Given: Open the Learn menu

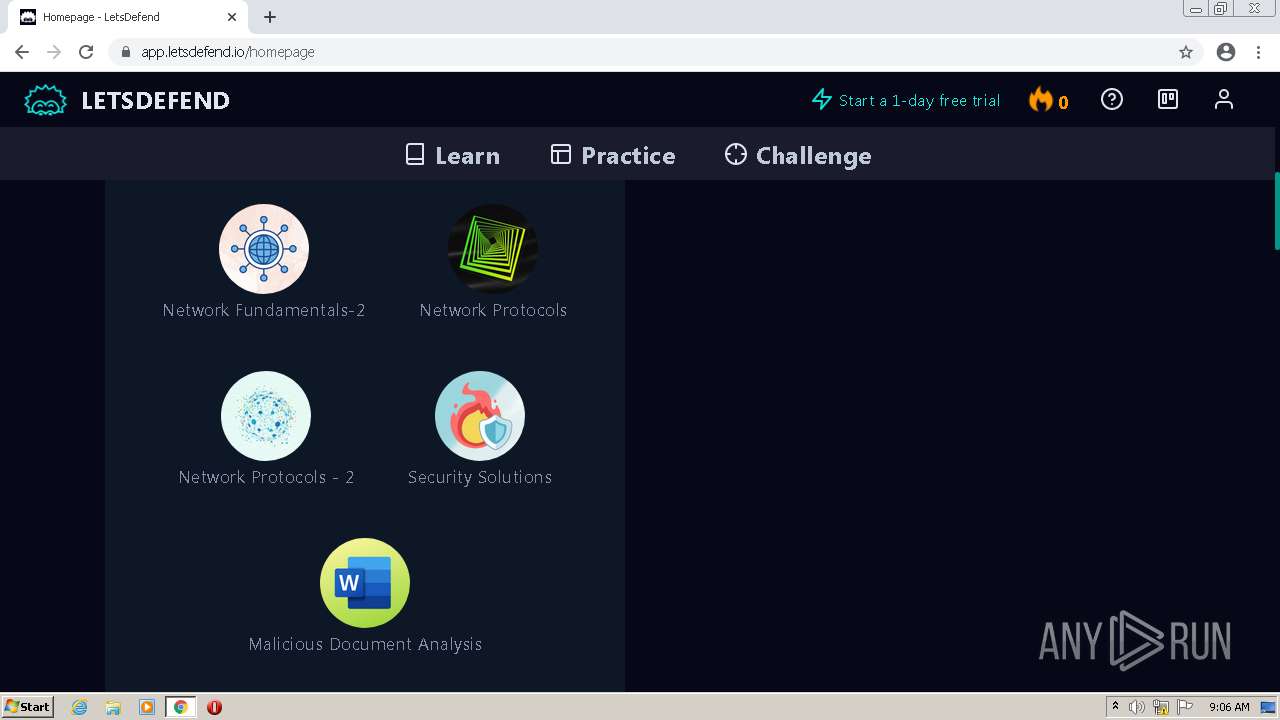Looking at the screenshot, I should (452, 155).
